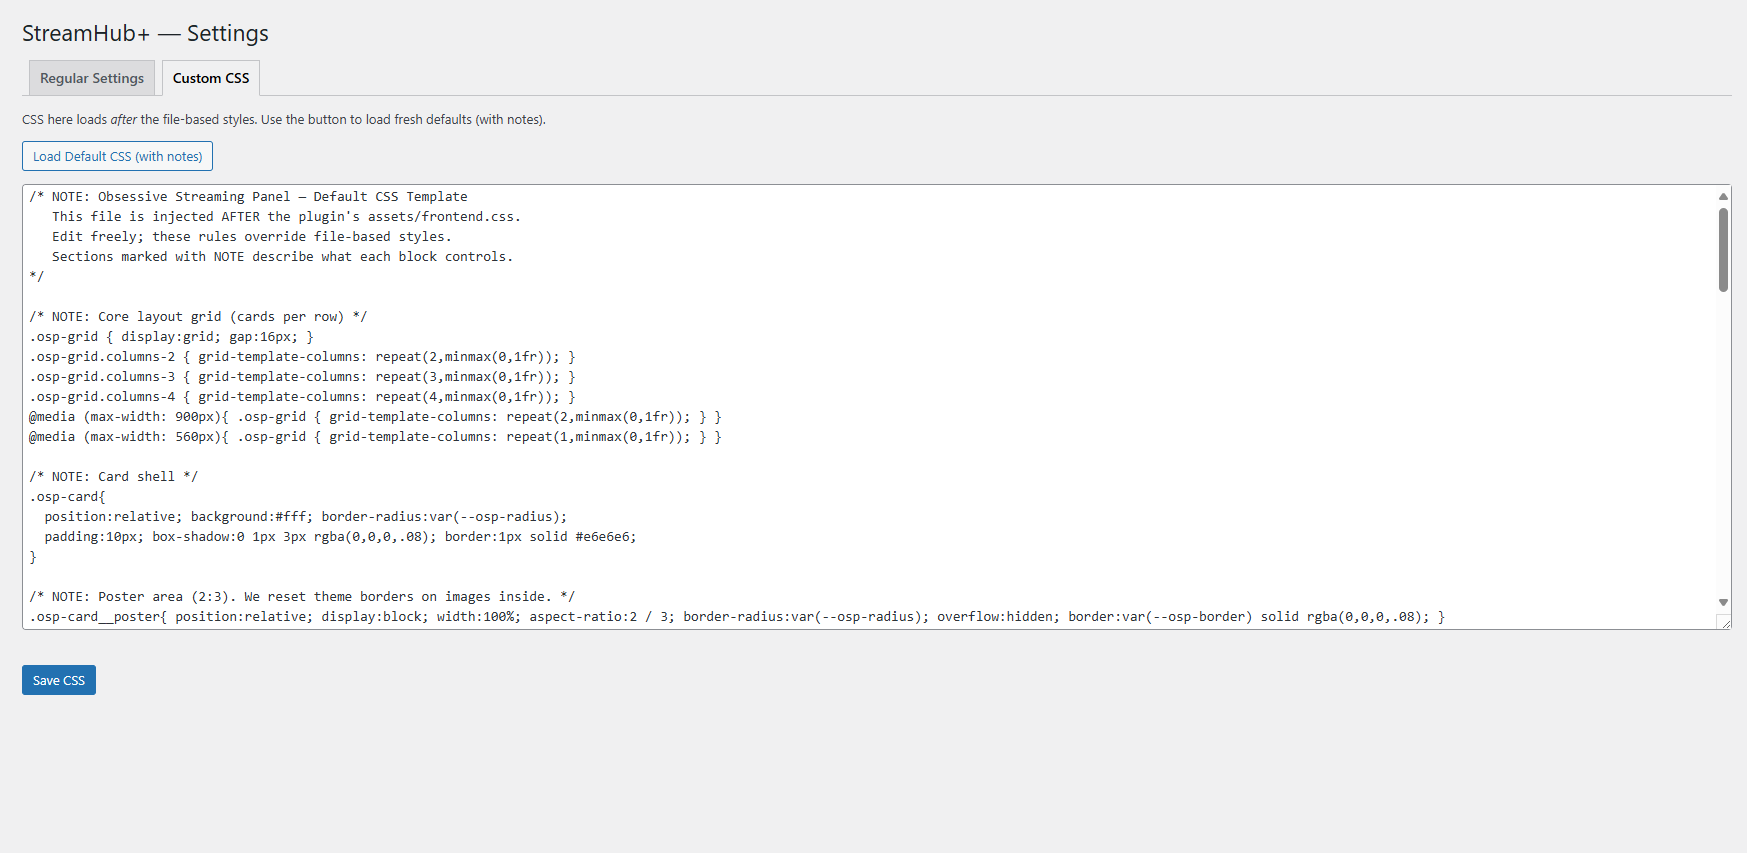The height and width of the screenshot is (853, 1747).
Task: Click the .osp-card__poster rule line
Action: [736, 617]
